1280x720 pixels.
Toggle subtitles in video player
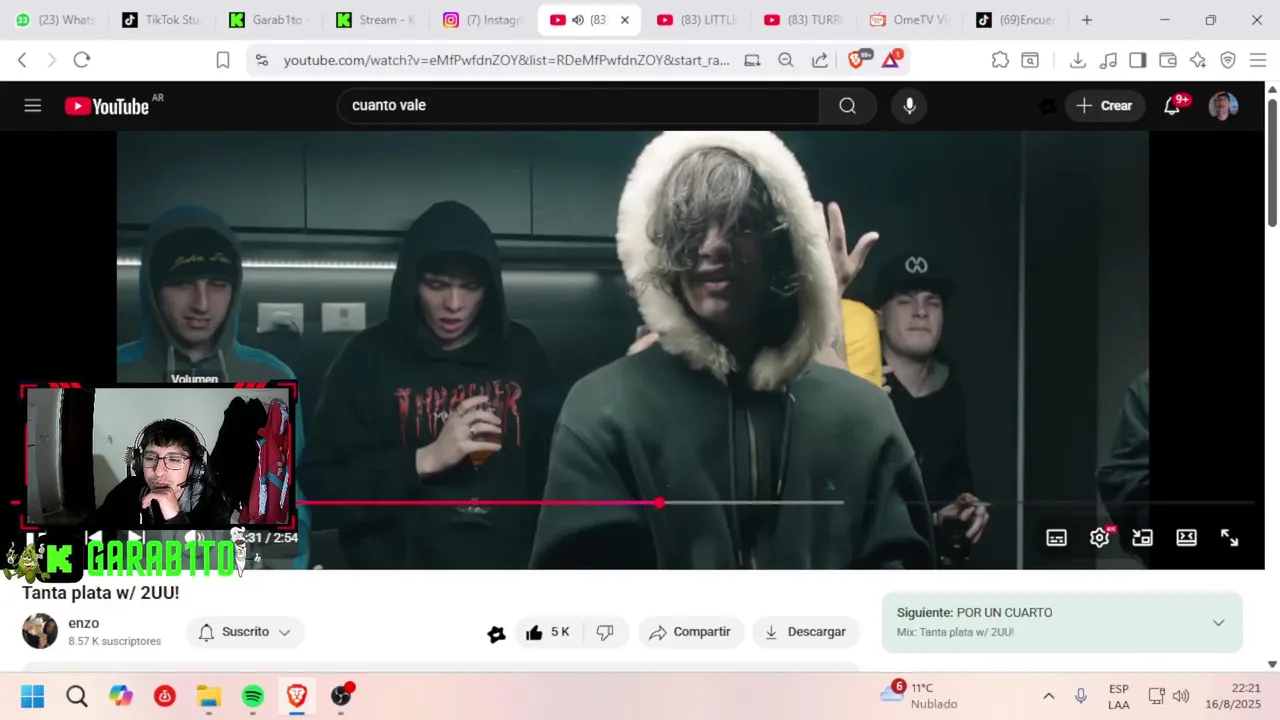point(1056,537)
